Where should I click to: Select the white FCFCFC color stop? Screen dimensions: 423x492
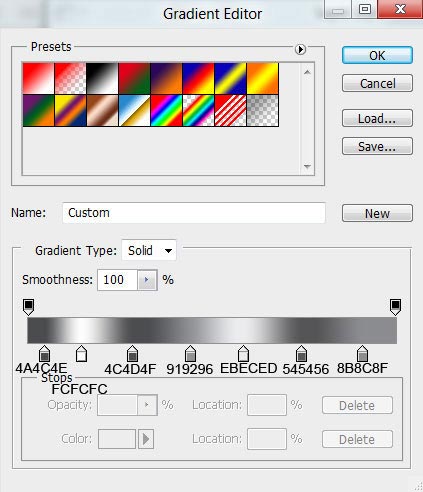[x=81, y=354]
